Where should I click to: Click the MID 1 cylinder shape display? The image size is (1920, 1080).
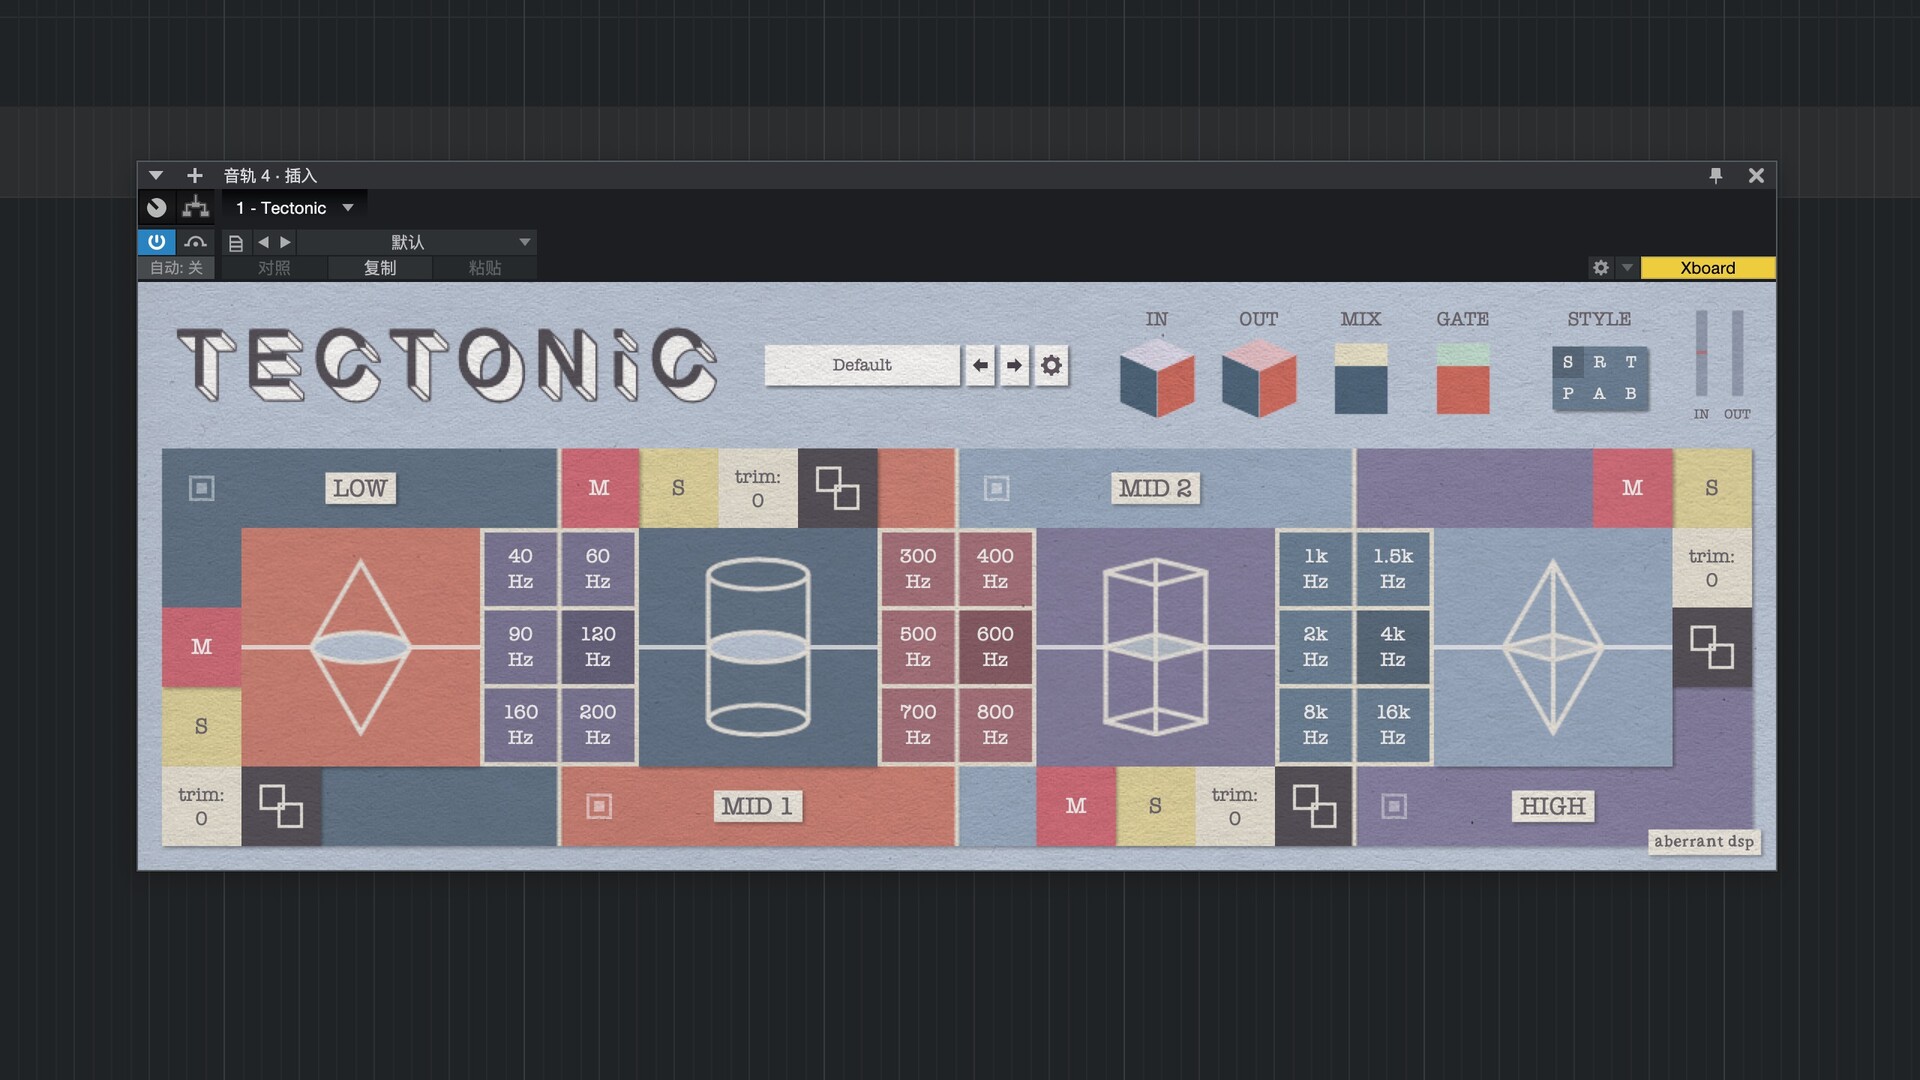click(x=758, y=647)
